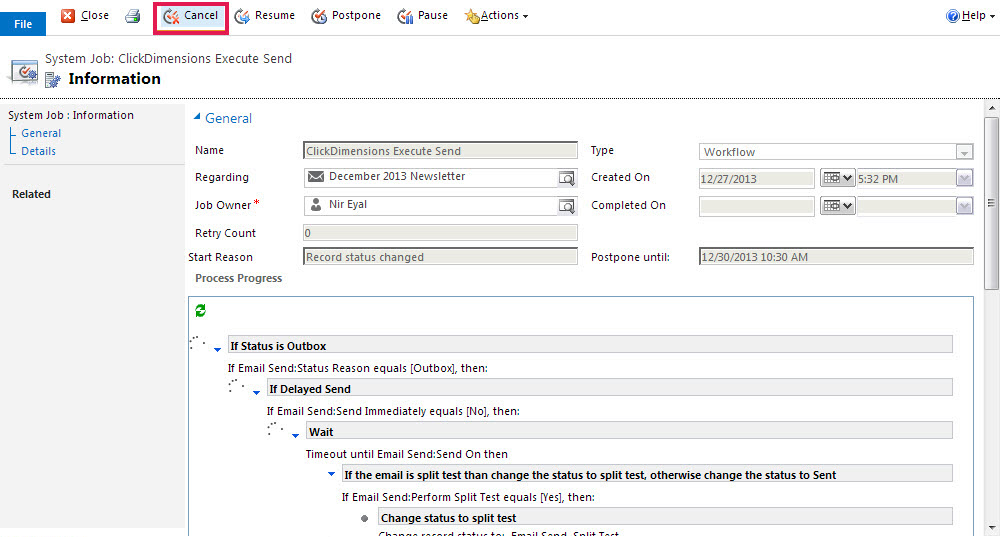Viewport: 1000px width, 537px height.
Task: Go to the General section link
Action: click(41, 133)
